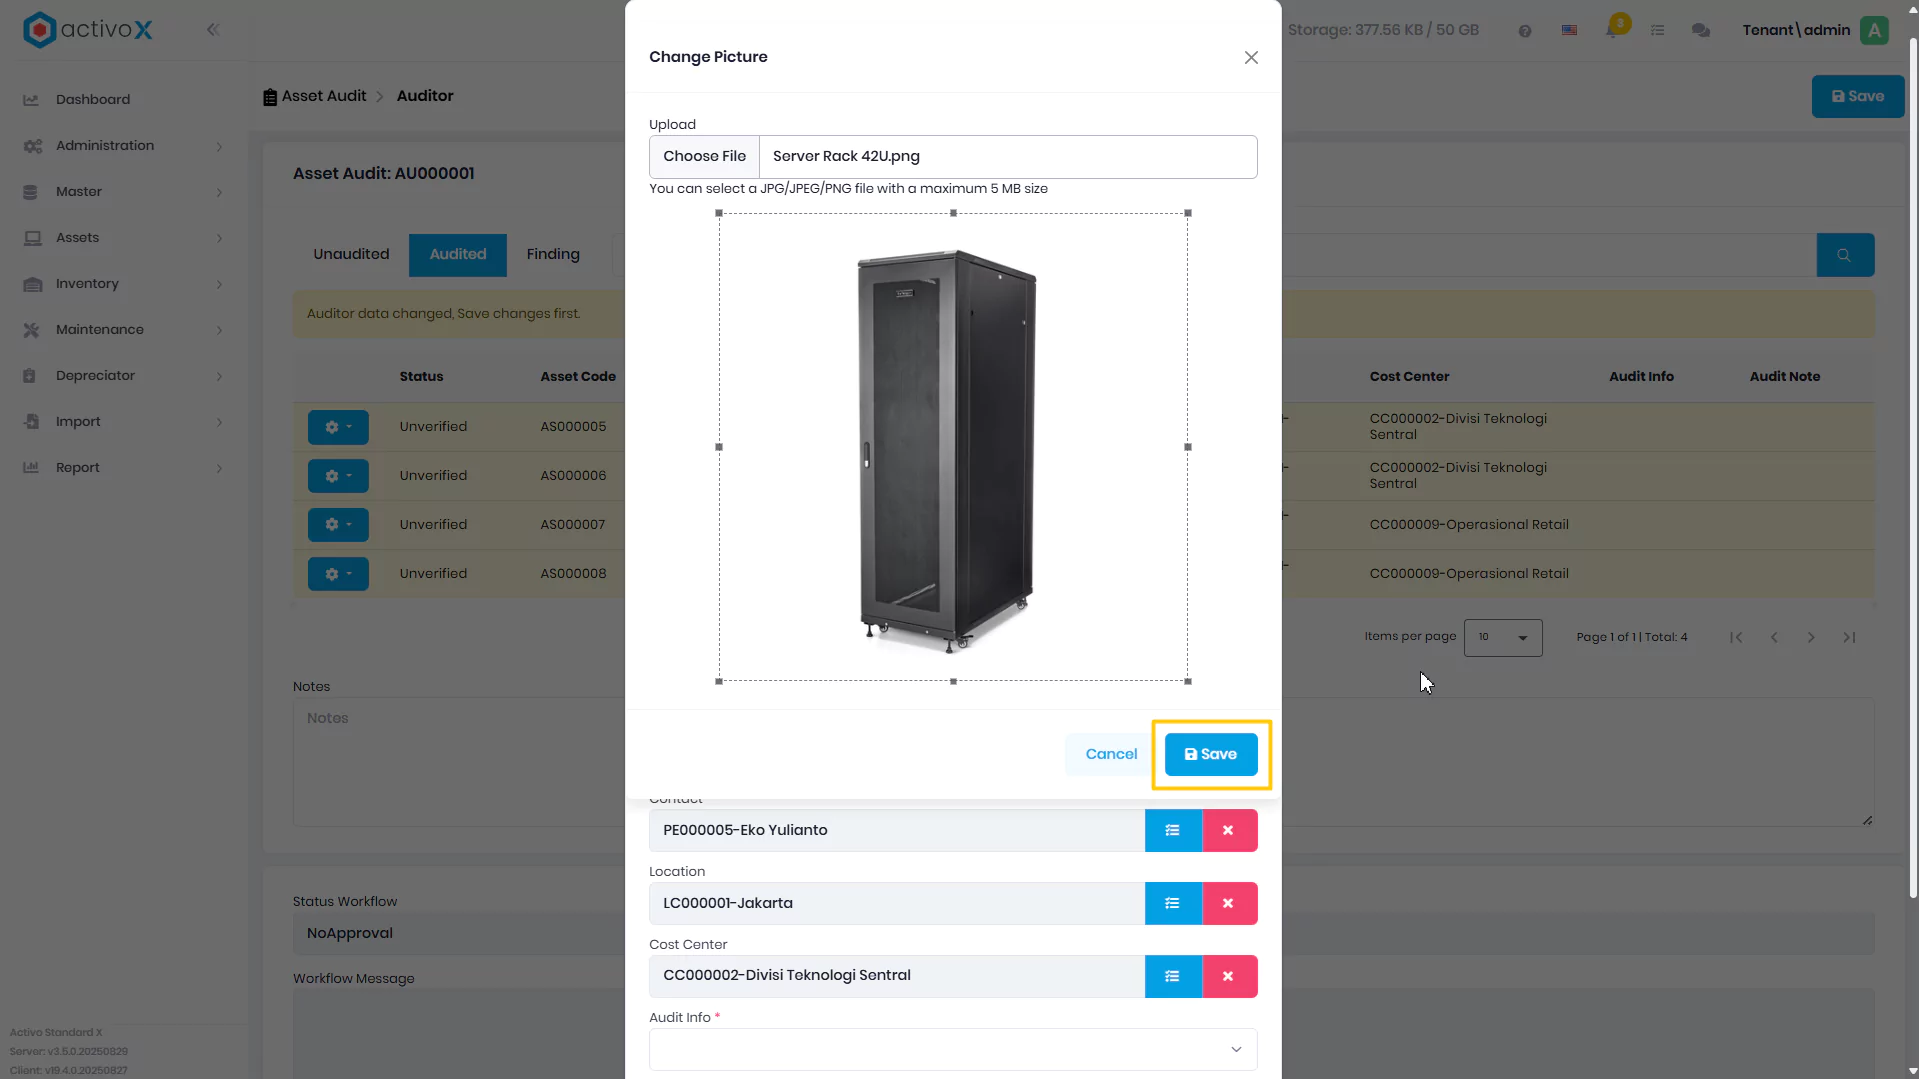Open gear action menu for AS000008
The width and height of the screenshot is (1919, 1079).
click(338, 574)
